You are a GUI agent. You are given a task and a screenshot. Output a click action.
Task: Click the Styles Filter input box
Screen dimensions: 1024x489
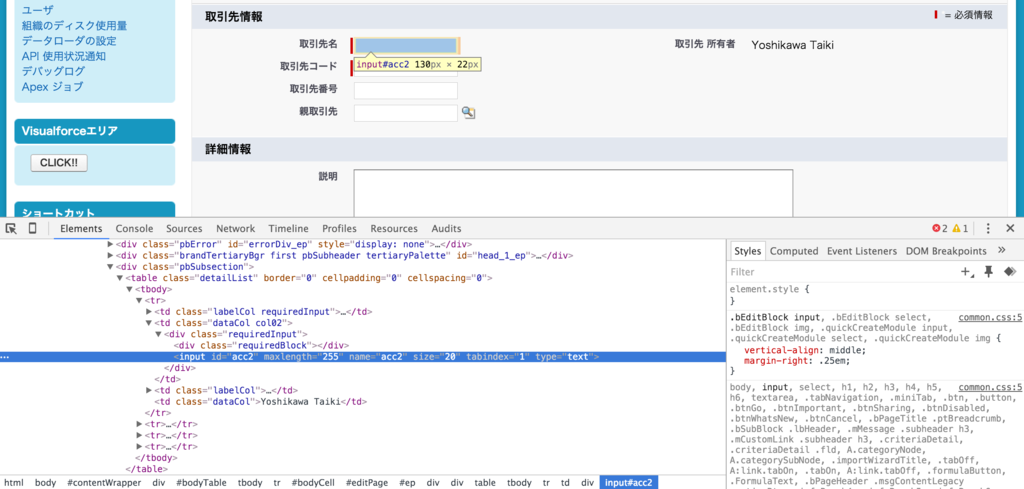[x=839, y=272]
